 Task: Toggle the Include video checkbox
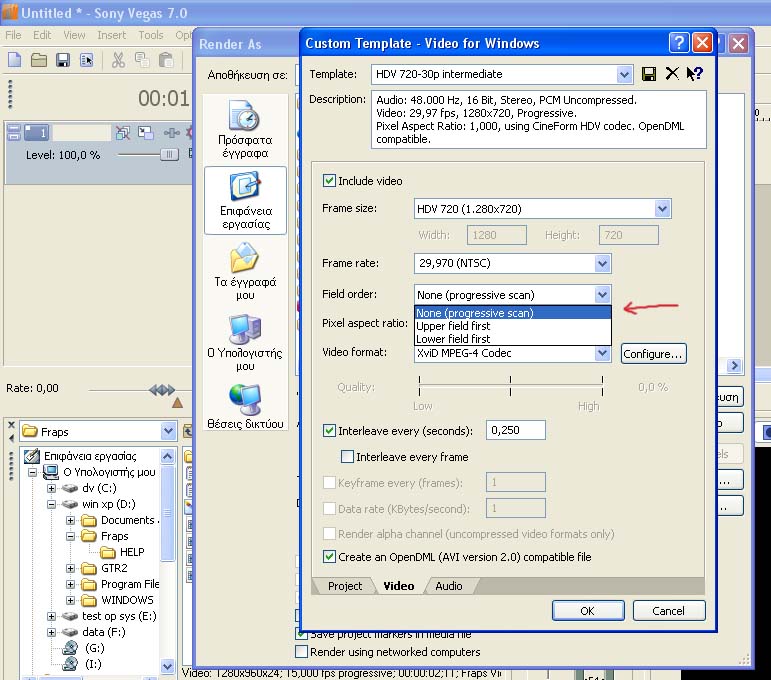click(x=329, y=181)
